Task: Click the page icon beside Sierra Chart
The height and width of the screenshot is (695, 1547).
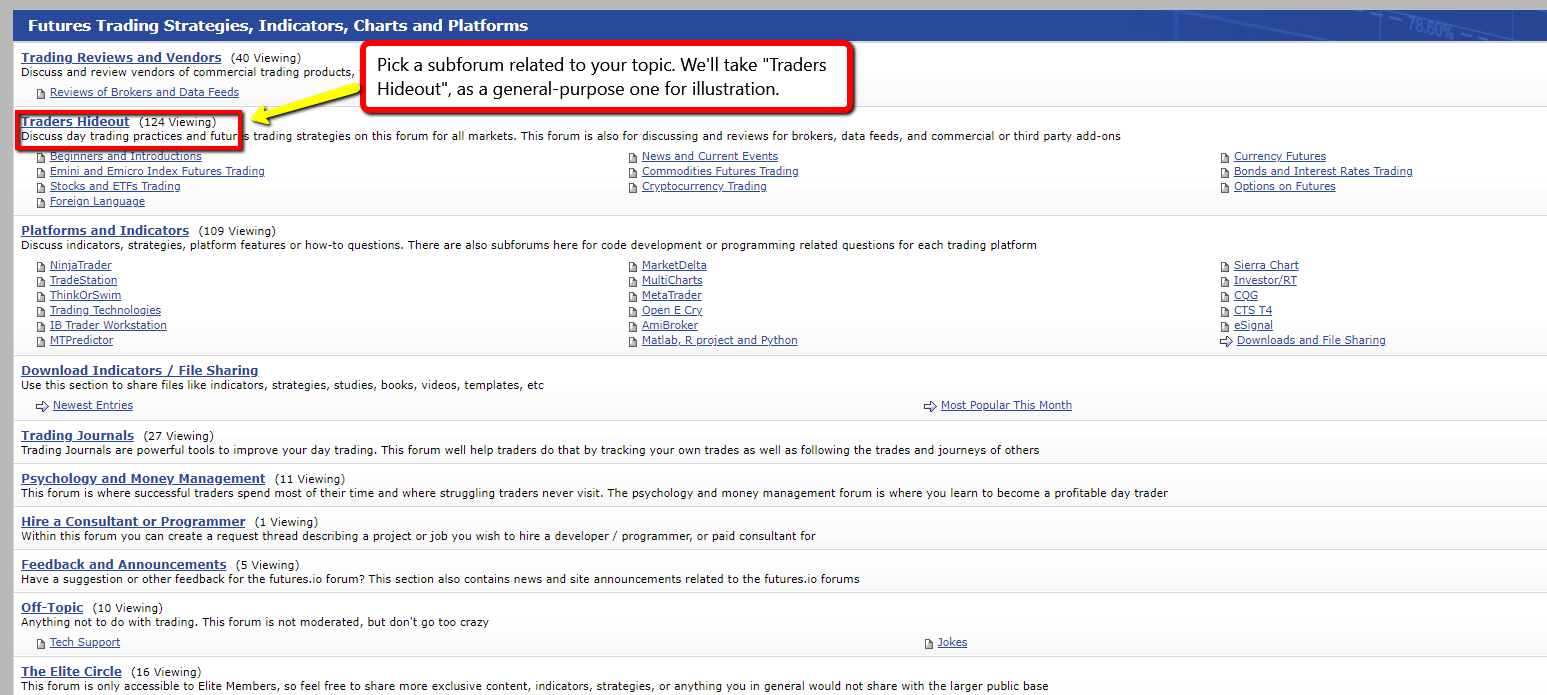Action: (x=1225, y=266)
